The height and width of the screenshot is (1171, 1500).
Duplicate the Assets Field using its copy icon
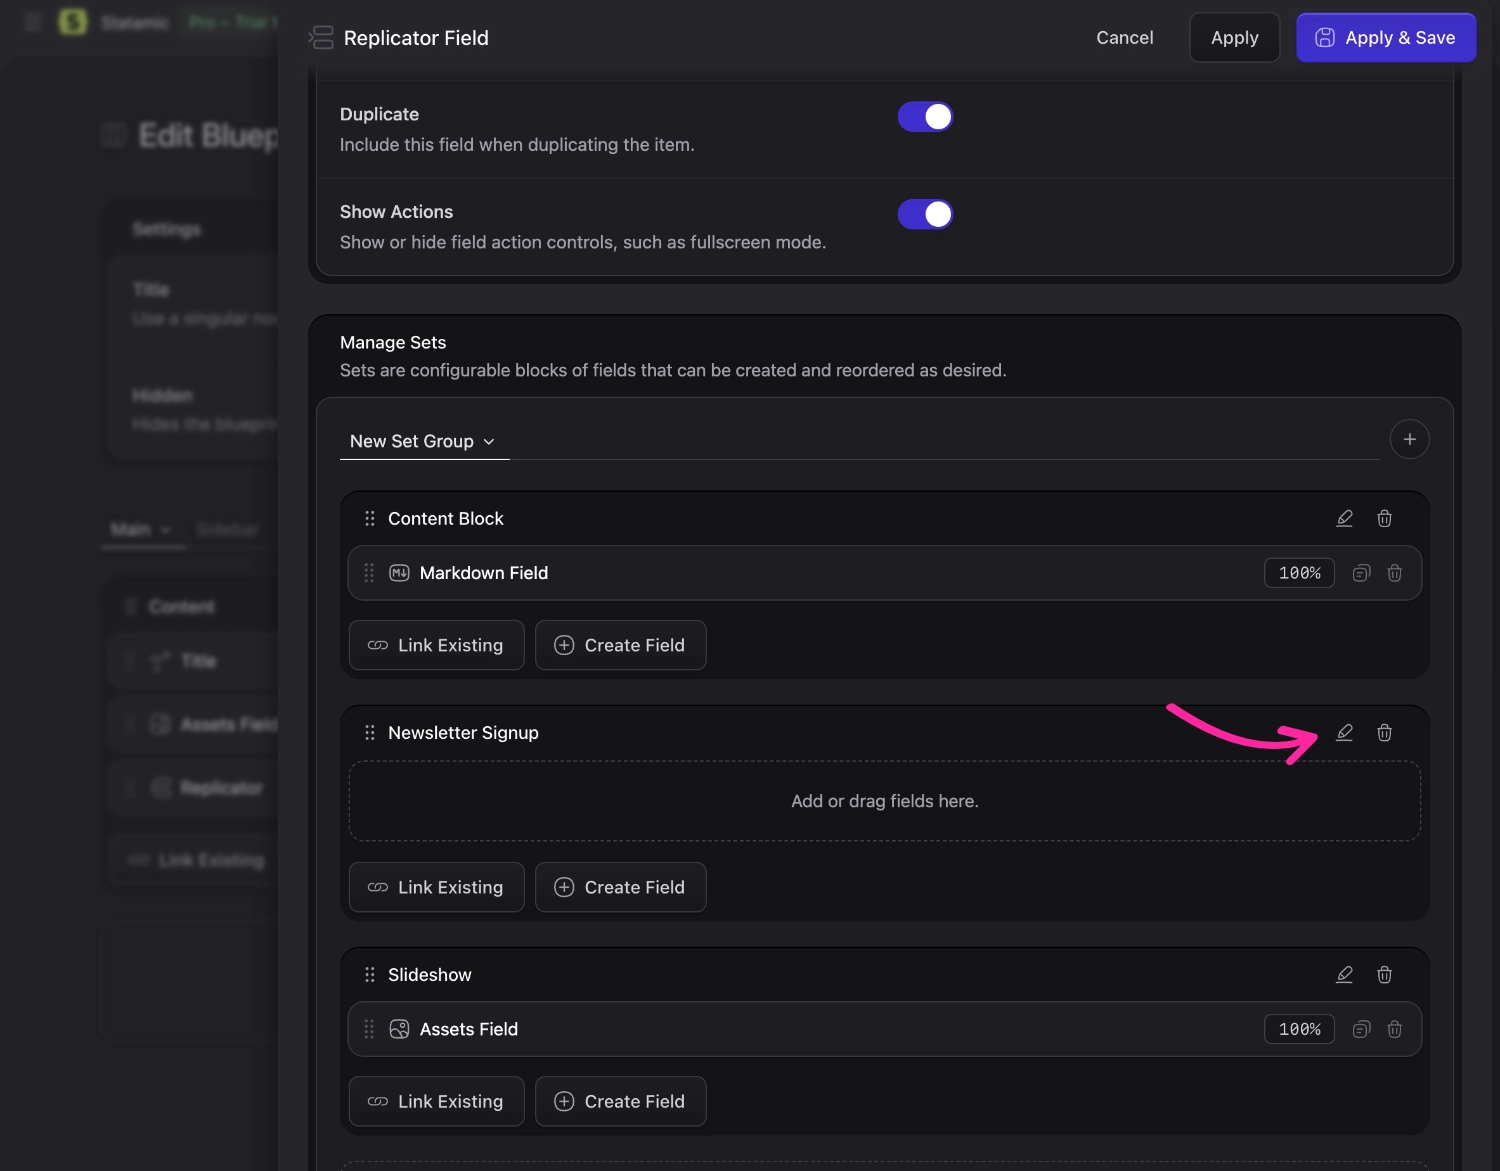pos(1360,1029)
